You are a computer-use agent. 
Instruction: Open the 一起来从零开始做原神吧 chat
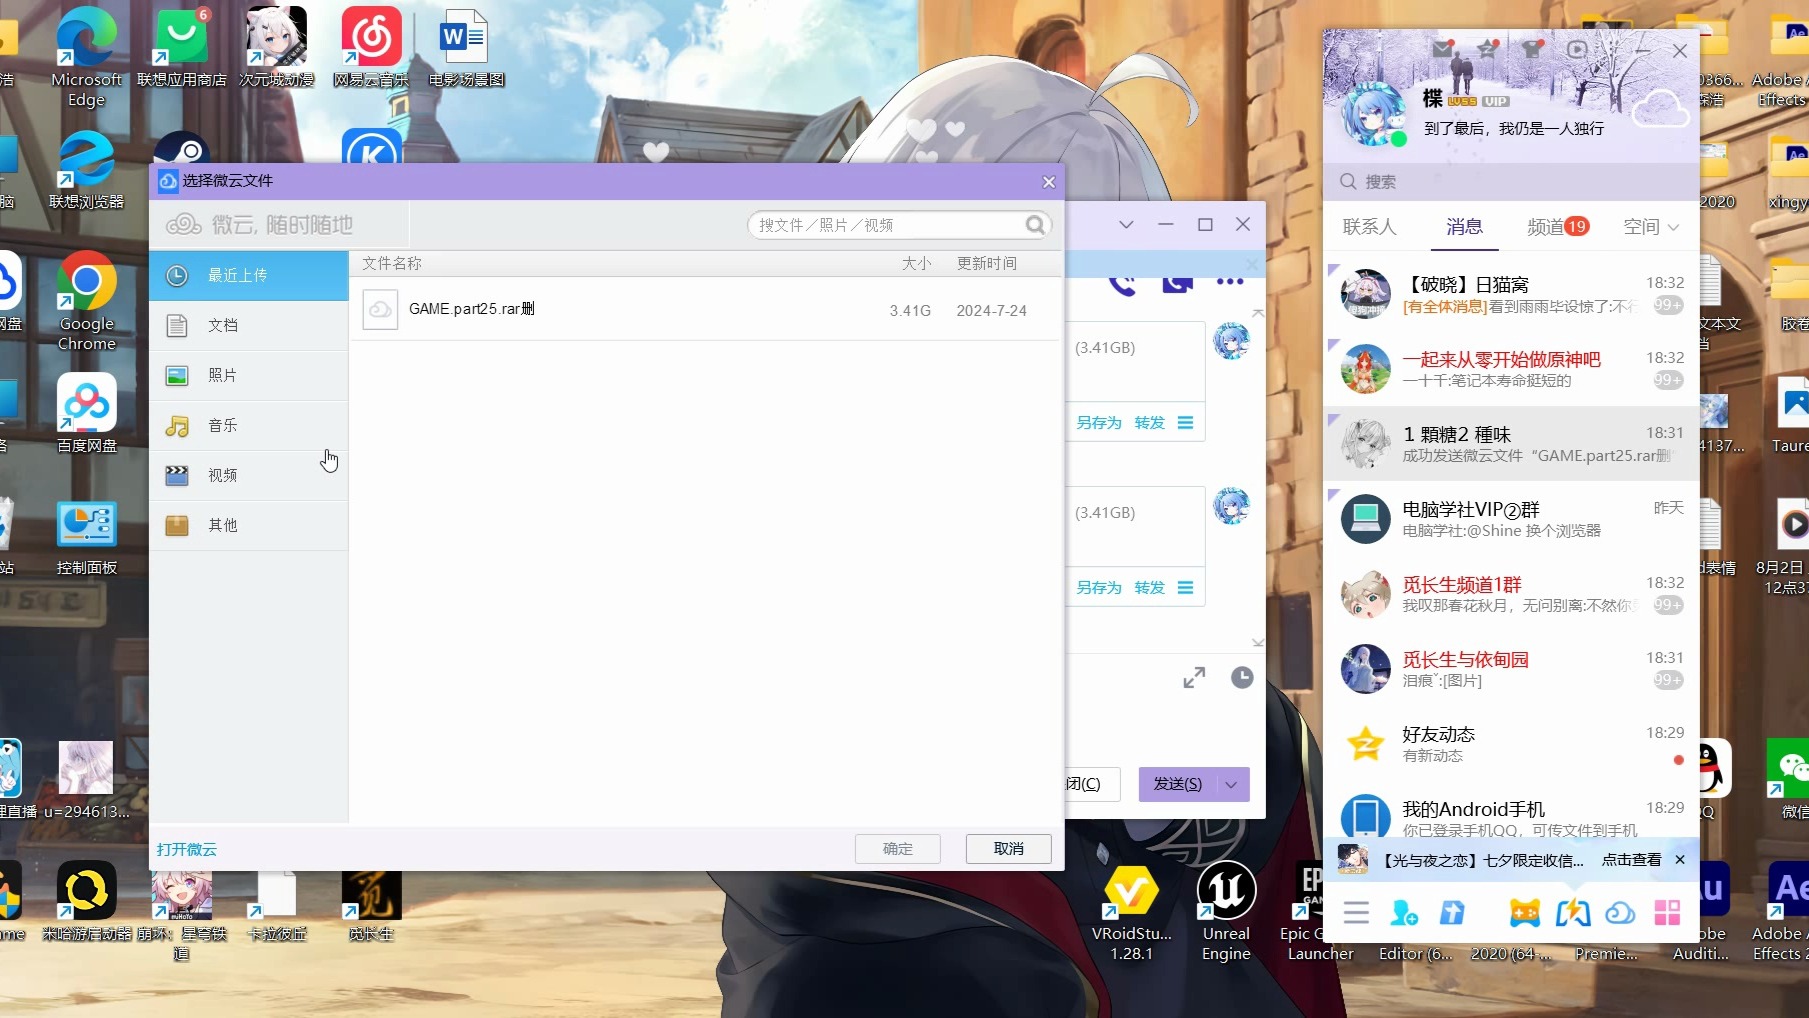(1511, 369)
